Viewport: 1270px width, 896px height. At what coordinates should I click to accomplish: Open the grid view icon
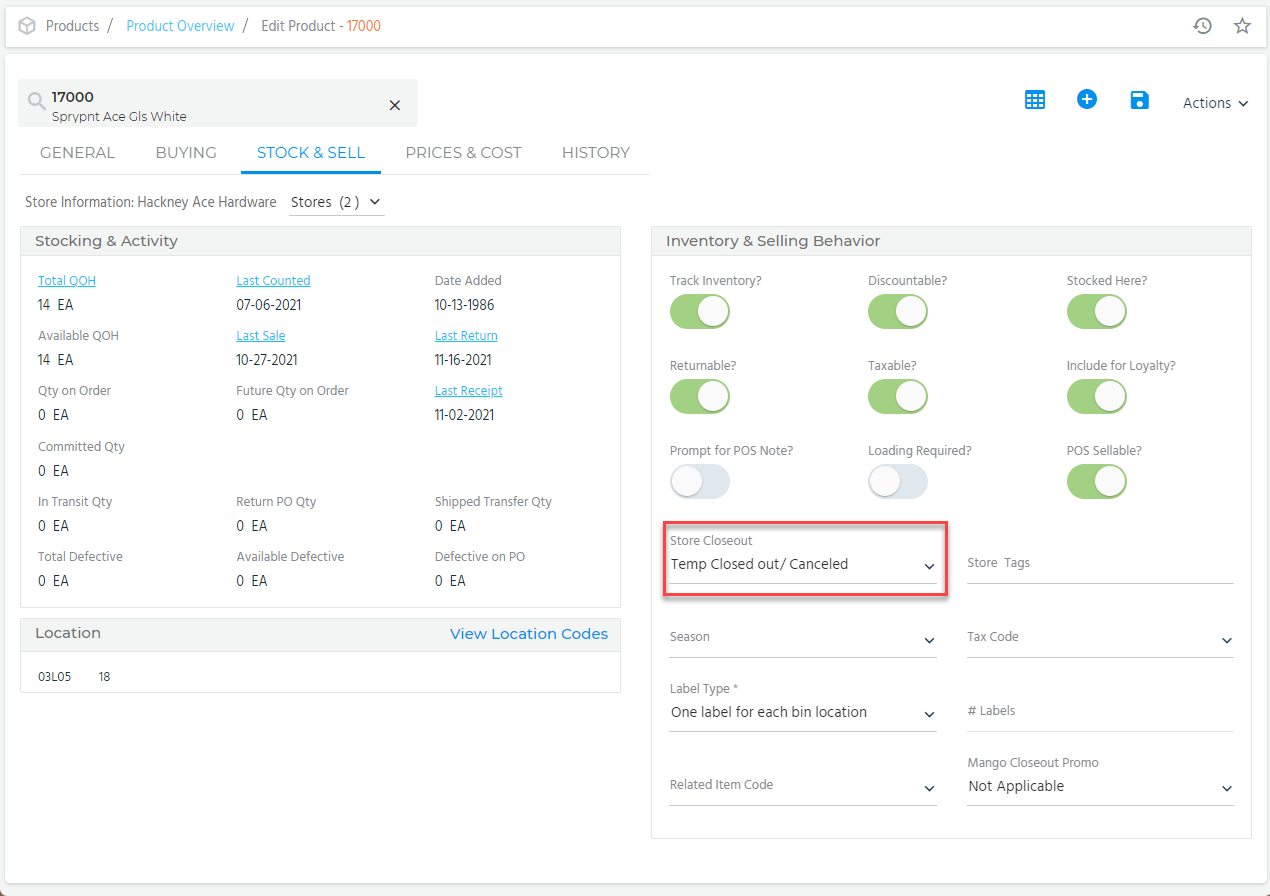pyautogui.click(x=1035, y=100)
